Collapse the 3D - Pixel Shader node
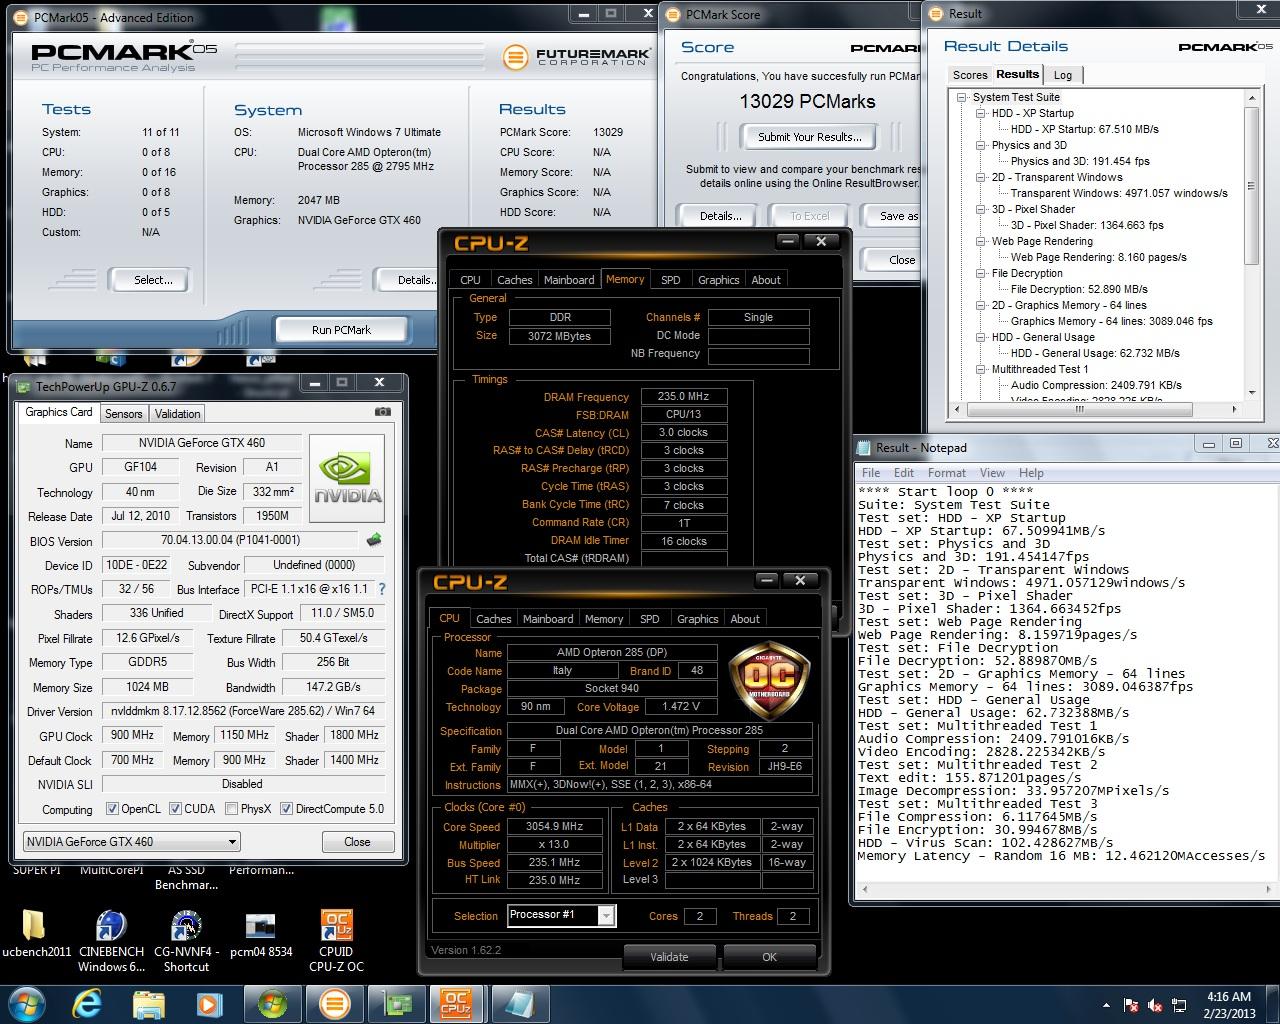The image size is (1280, 1024). pos(981,209)
